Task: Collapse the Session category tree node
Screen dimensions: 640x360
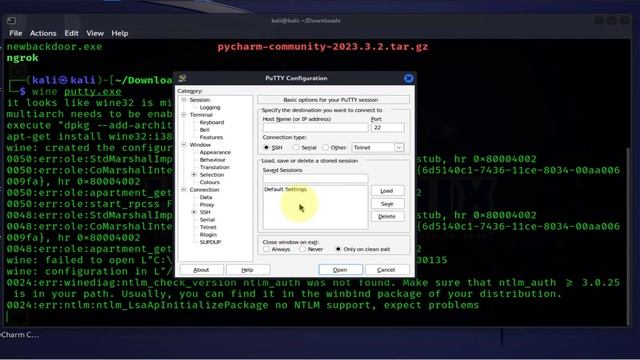Action: coord(184,100)
